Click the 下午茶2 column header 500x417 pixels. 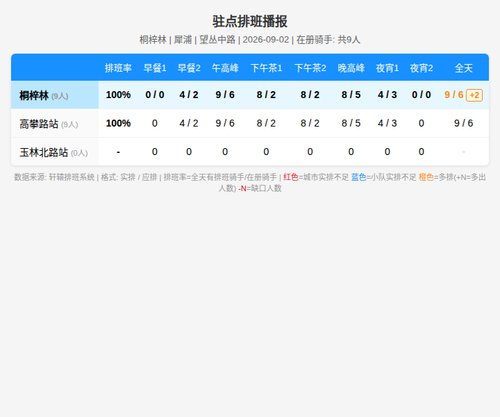coord(310,68)
